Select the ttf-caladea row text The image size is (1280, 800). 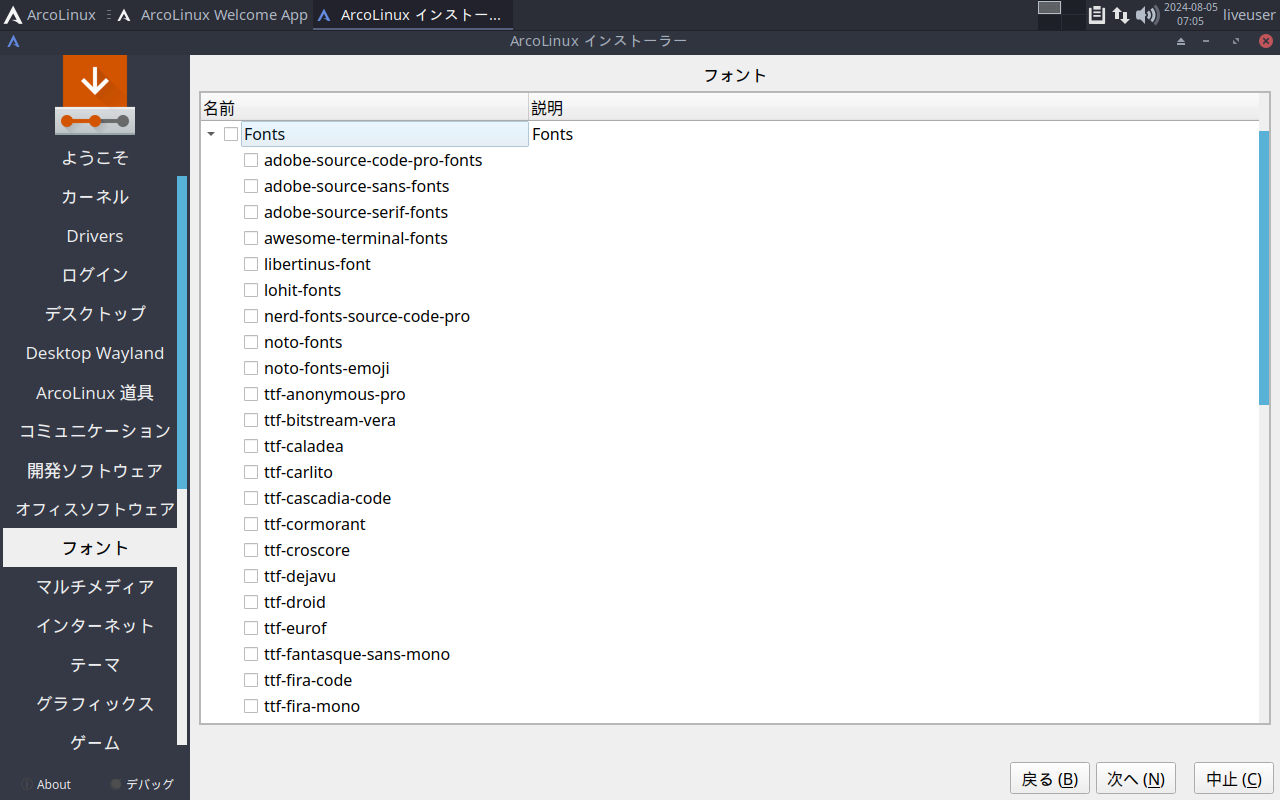click(304, 446)
